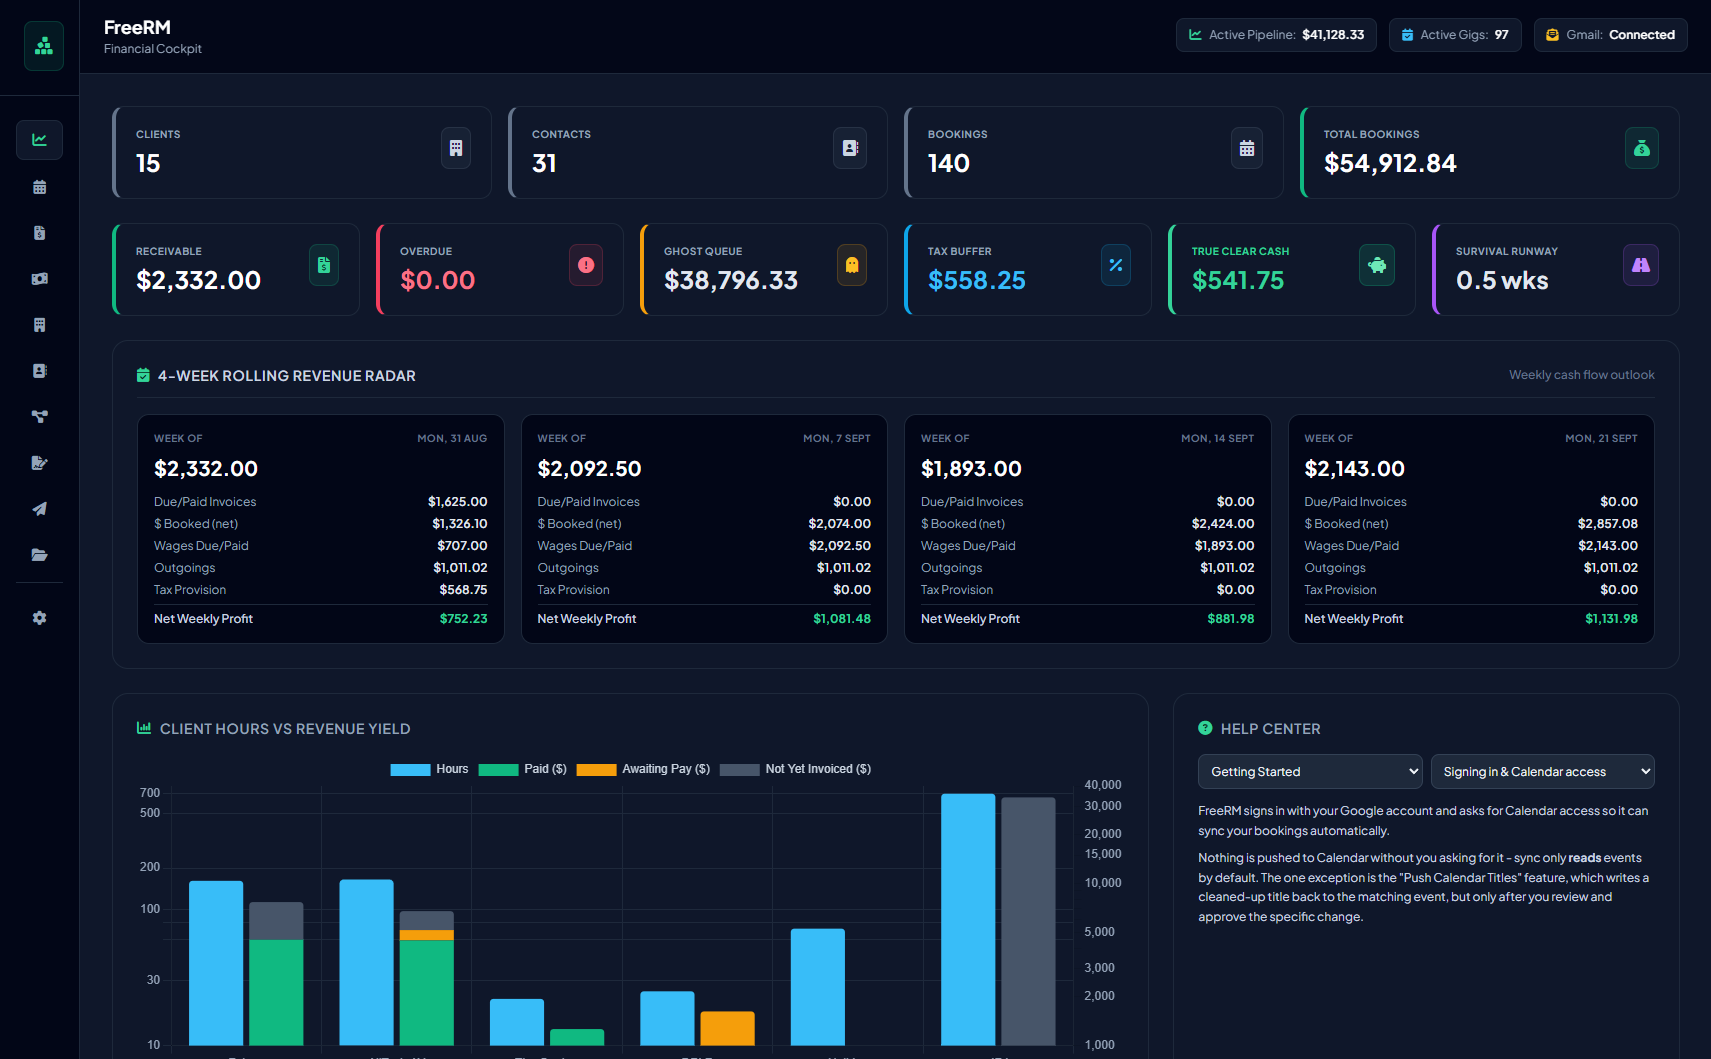The image size is (1711, 1059).
Task: Click the Revenue Radar calendar-check icon
Action: [143, 375]
